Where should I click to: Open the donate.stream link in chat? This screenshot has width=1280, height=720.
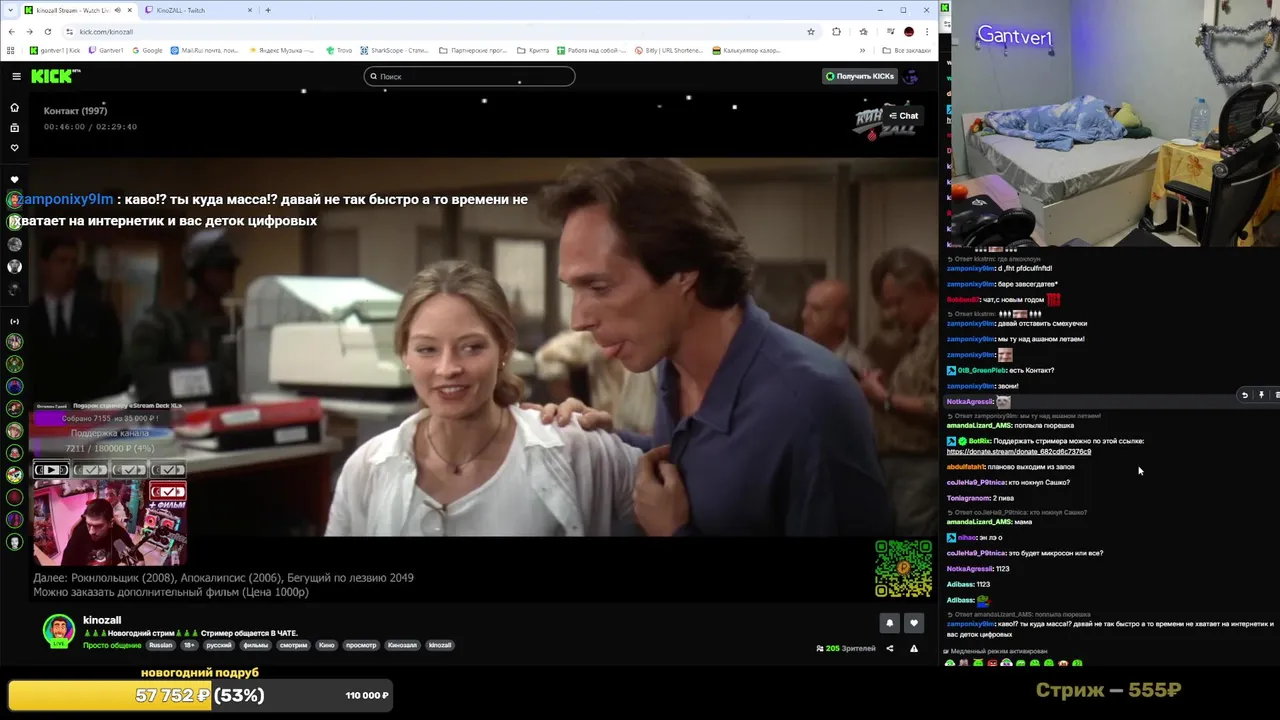click(x=1018, y=452)
